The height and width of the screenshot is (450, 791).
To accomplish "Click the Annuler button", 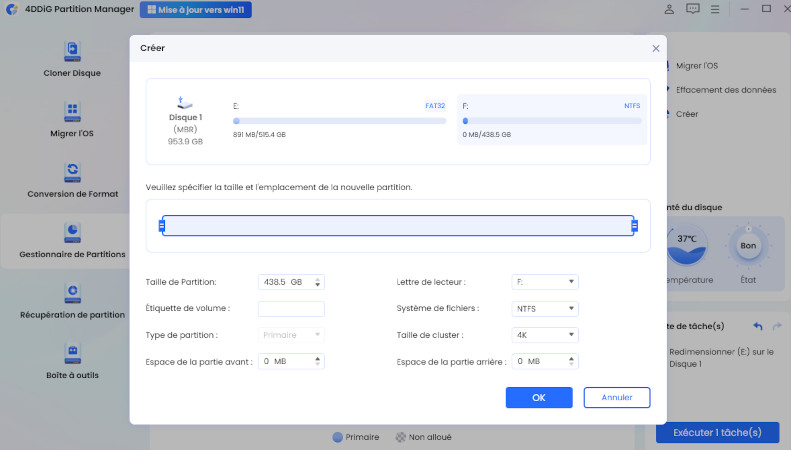I will click(616, 398).
